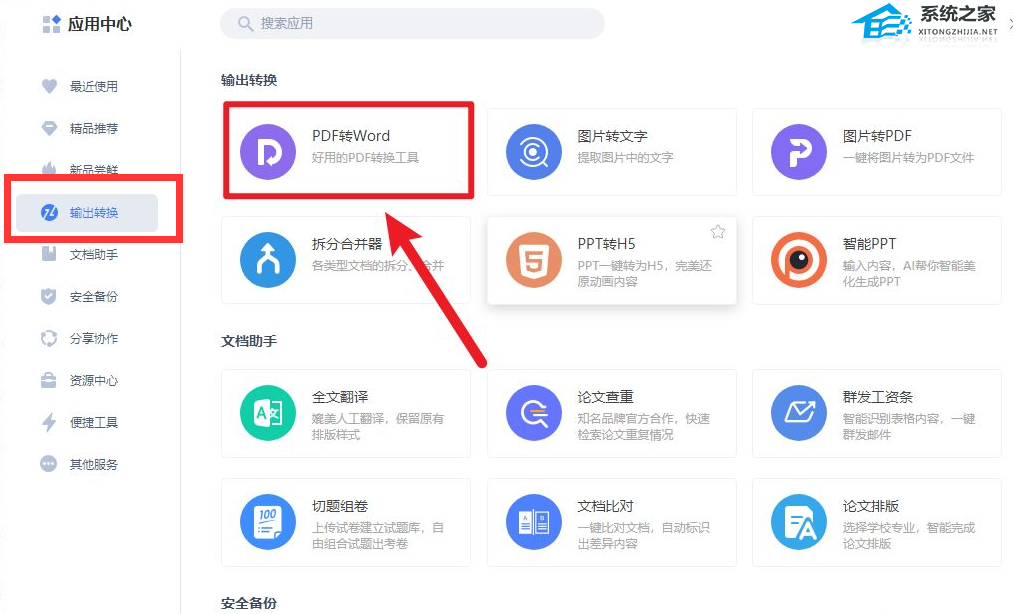Viewport: 1013px width, 614px height.
Task: Click the 智能PPT icon
Action: 799,260
